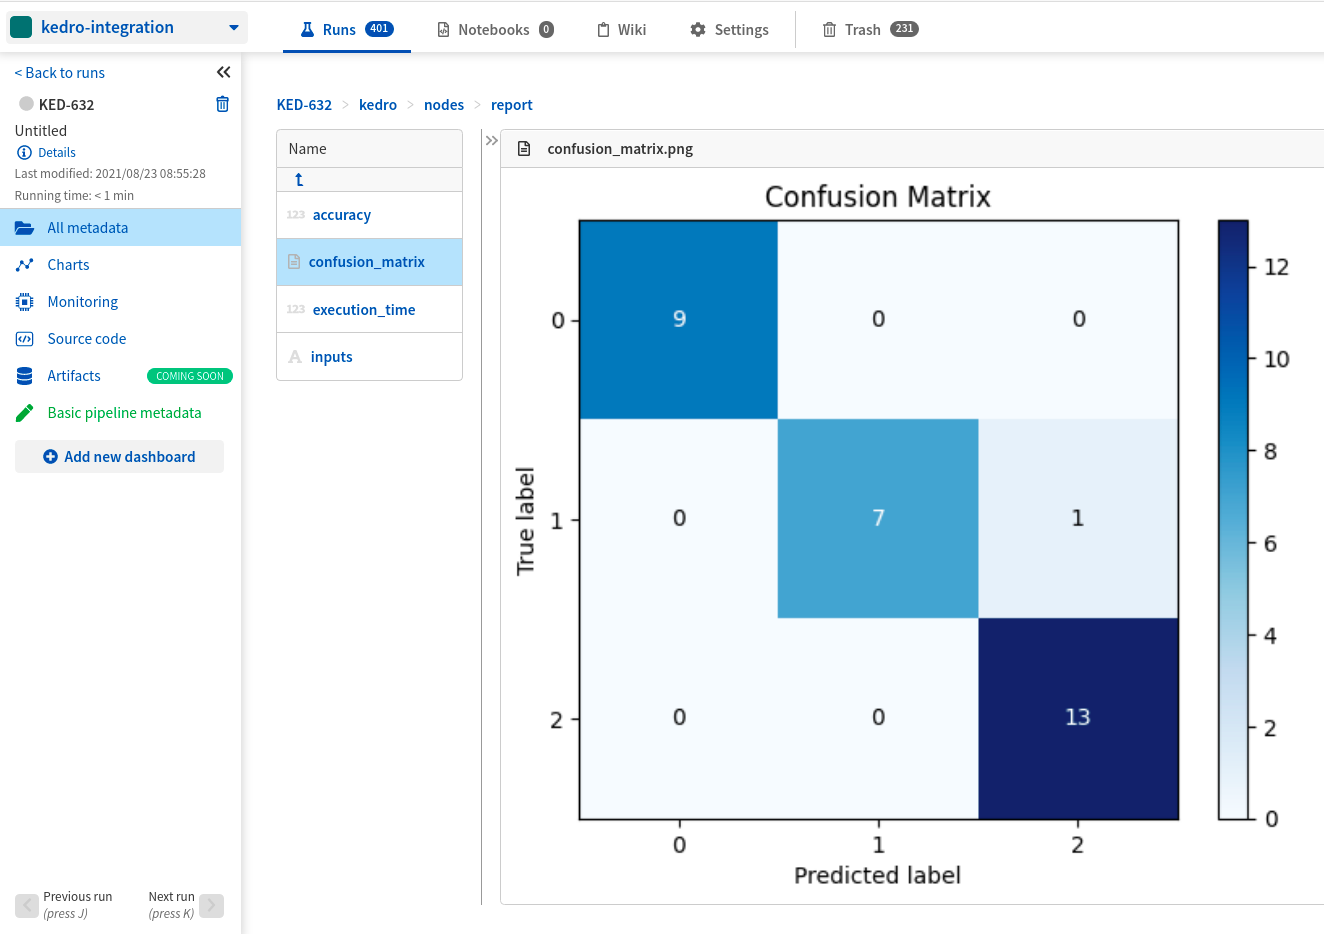Open run Details via the info icon
1324x934 pixels.
click(x=22, y=152)
